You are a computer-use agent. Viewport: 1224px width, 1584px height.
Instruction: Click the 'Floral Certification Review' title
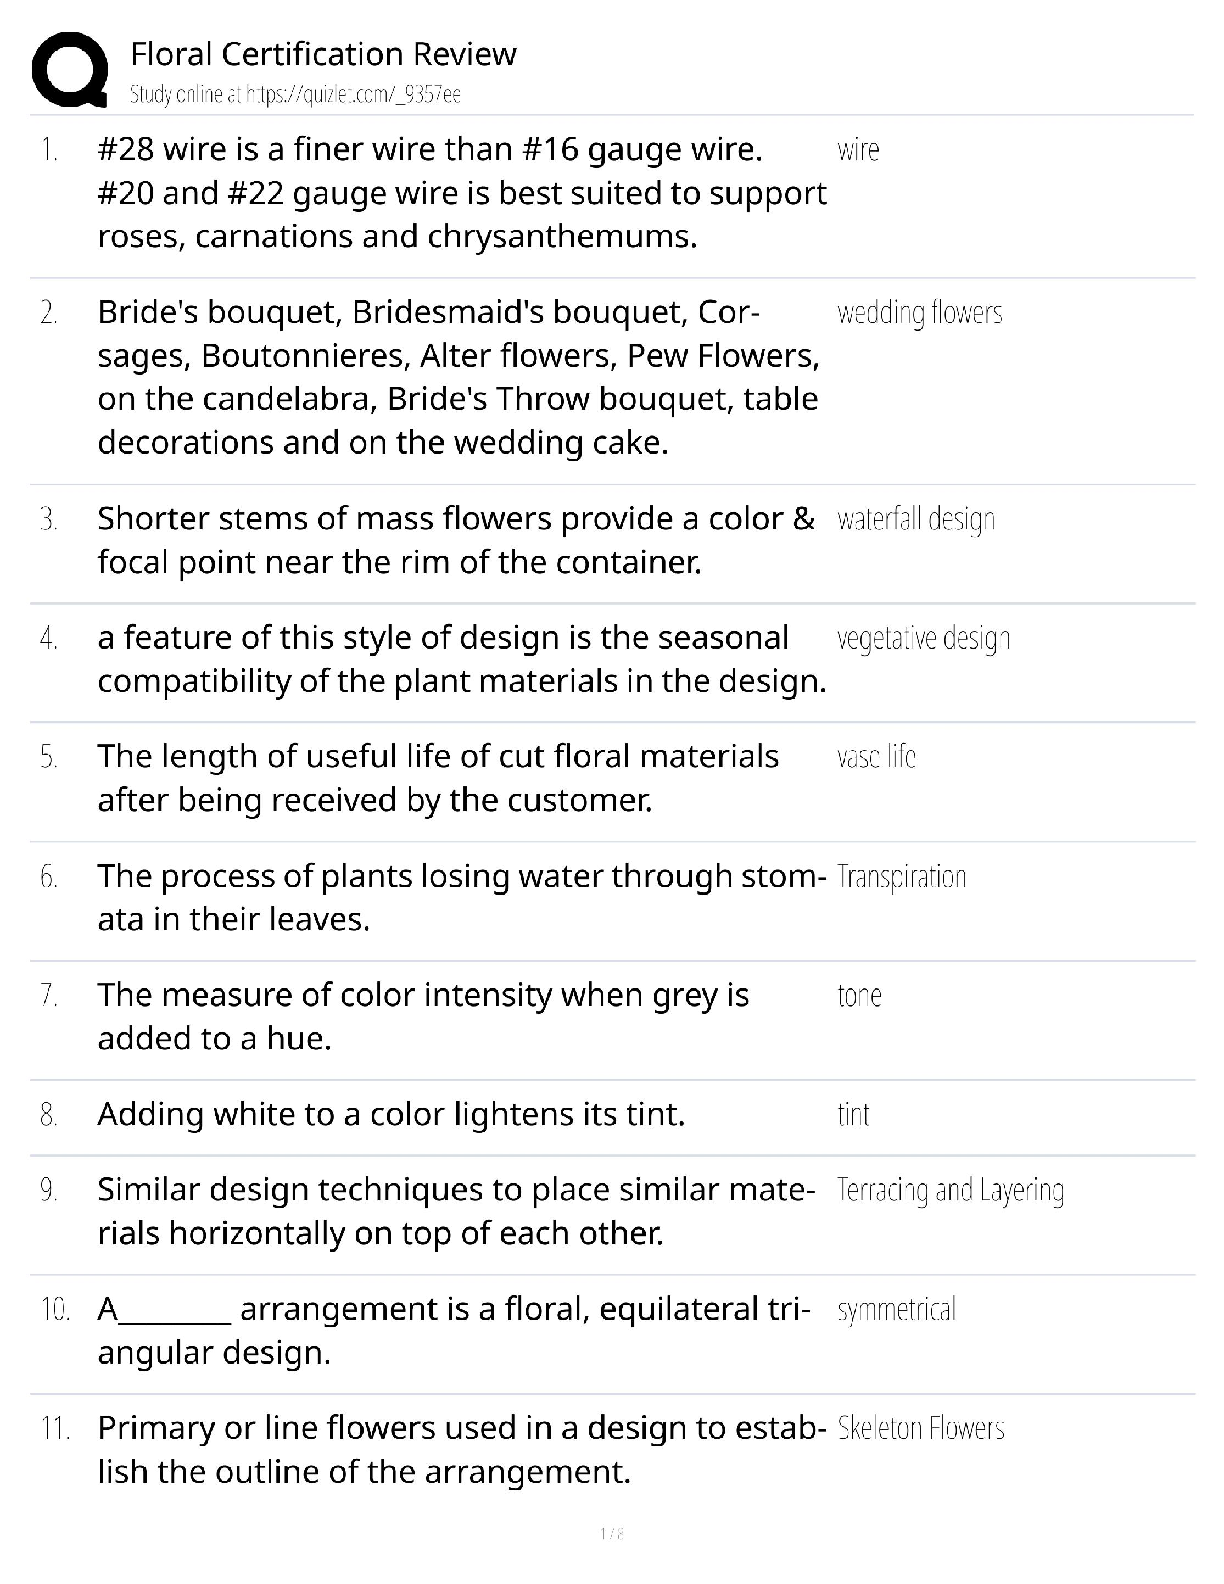[323, 54]
